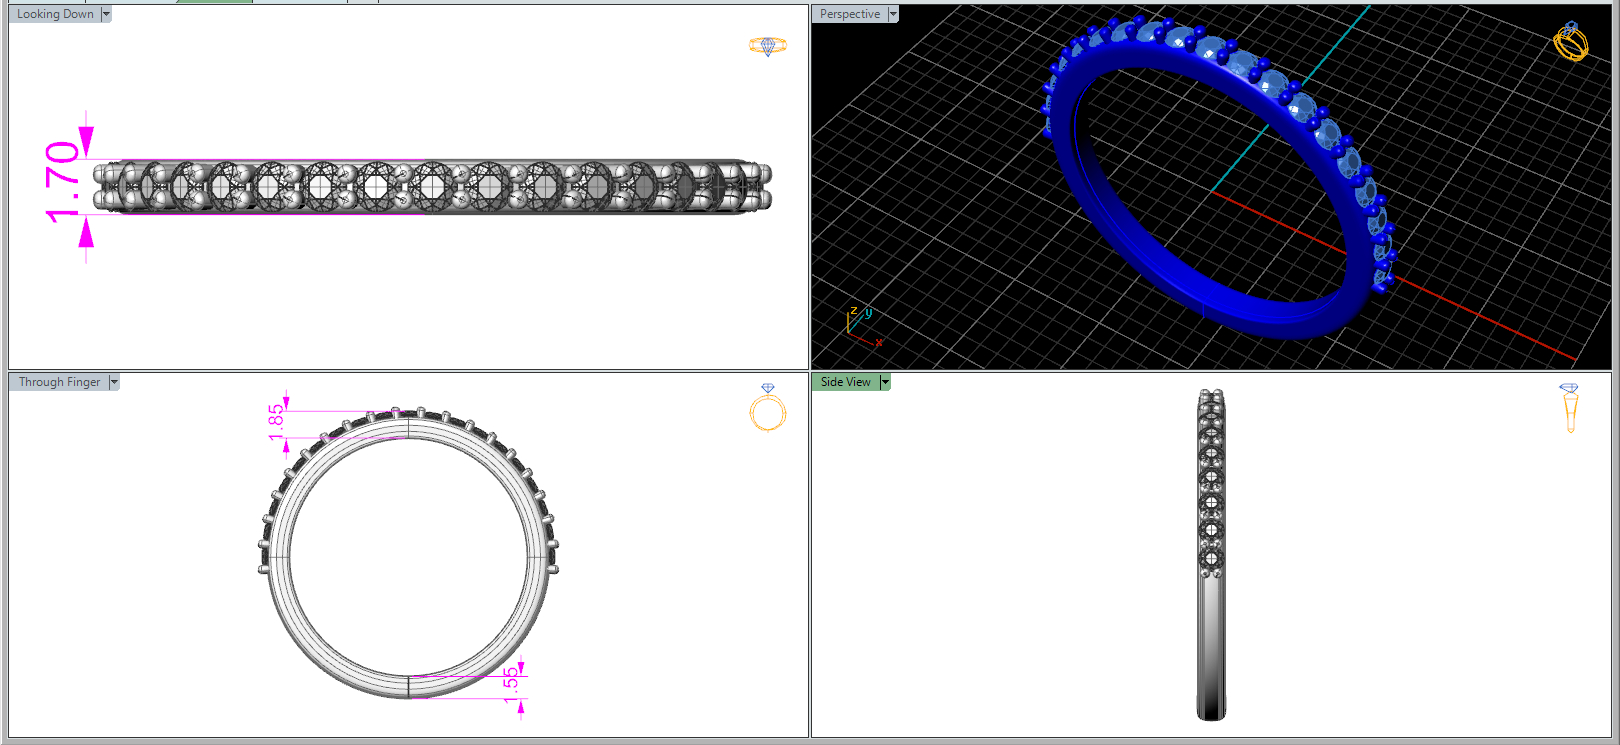
Task: Select the Looking Down viewport title
Action: click(x=55, y=14)
